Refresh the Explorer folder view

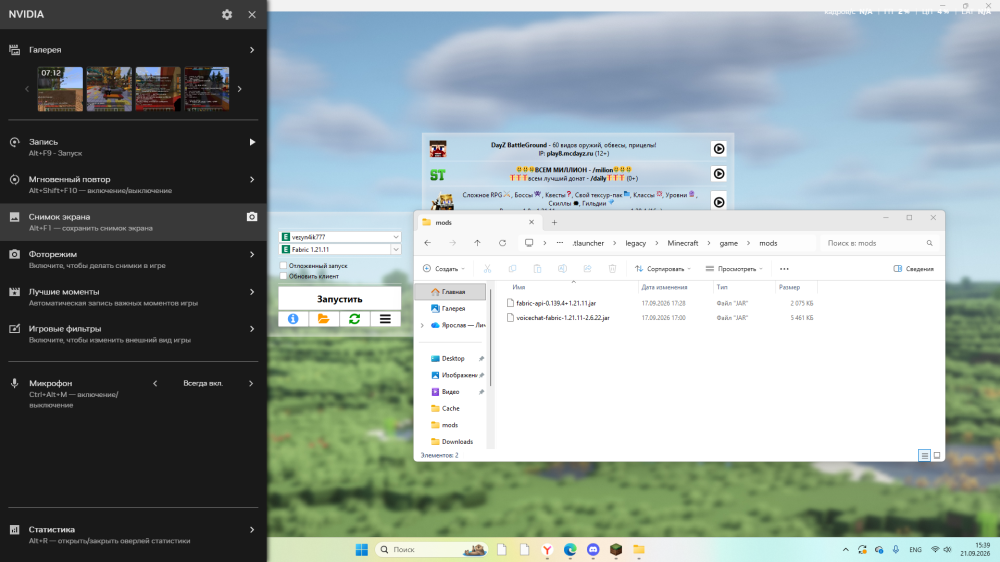503,243
